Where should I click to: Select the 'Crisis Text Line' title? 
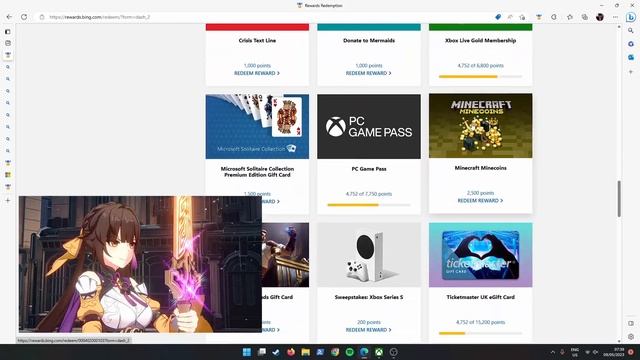[257, 40]
